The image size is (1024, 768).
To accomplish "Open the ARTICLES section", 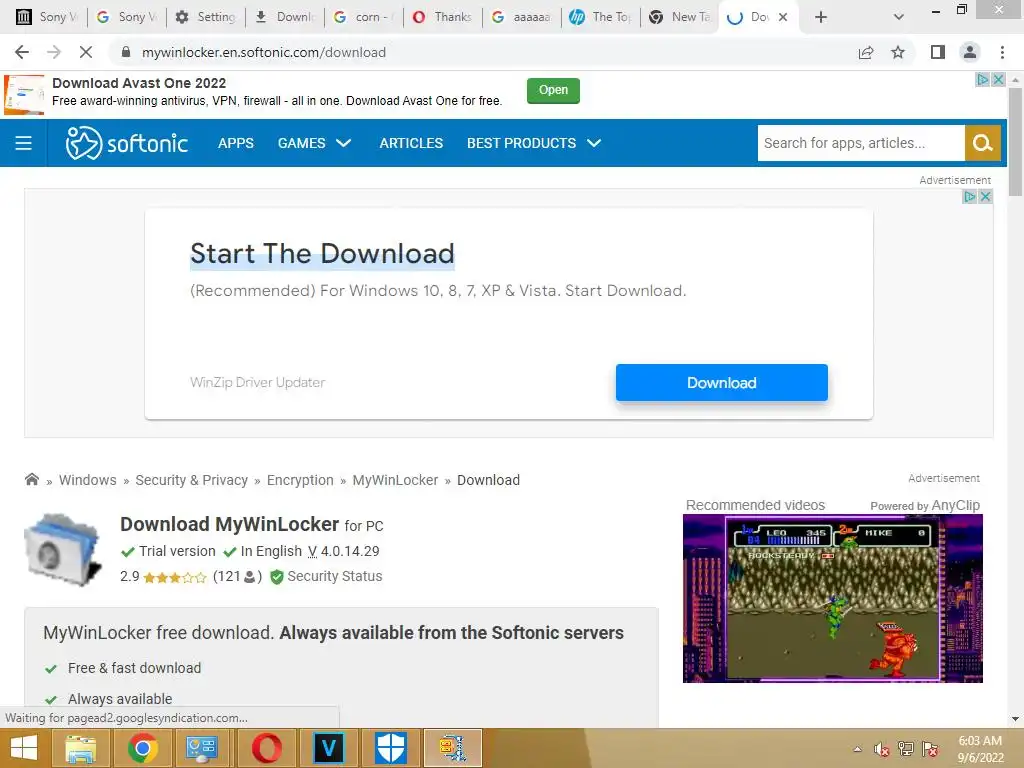I will [x=411, y=143].
